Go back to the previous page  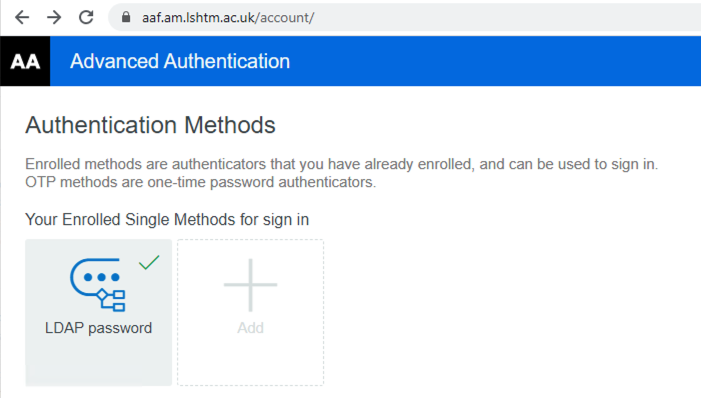point(21,17)
